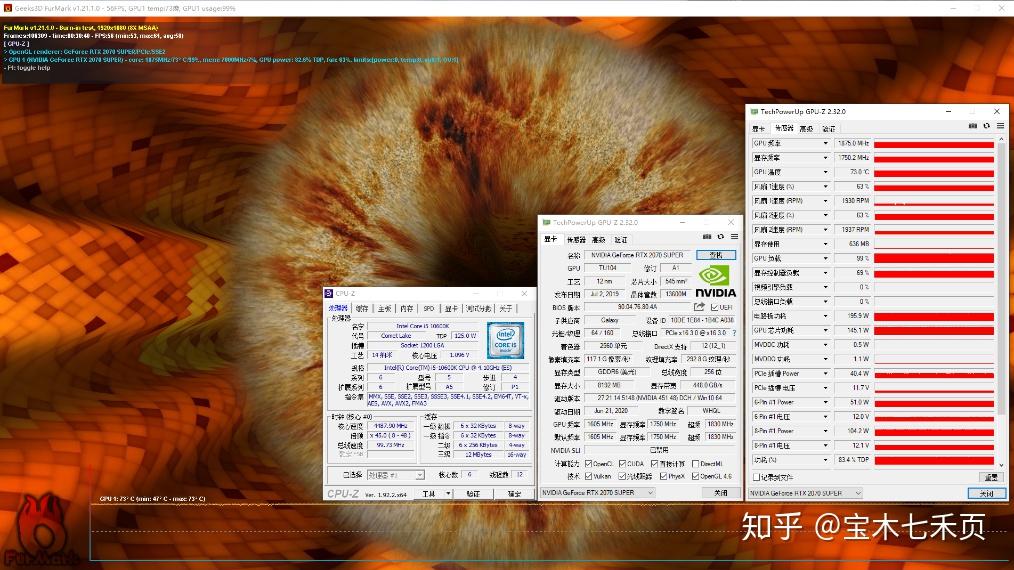Toggle the OpenCL checkbox
Image resolution: width=1014 pixels, height=570 pixels.
[x=588, y=464]
